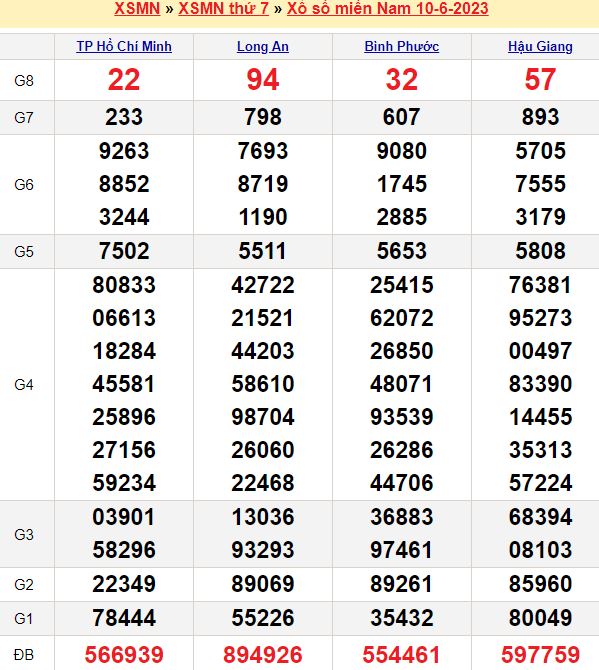Open the Hậu Giang province link

coord(540,46)
